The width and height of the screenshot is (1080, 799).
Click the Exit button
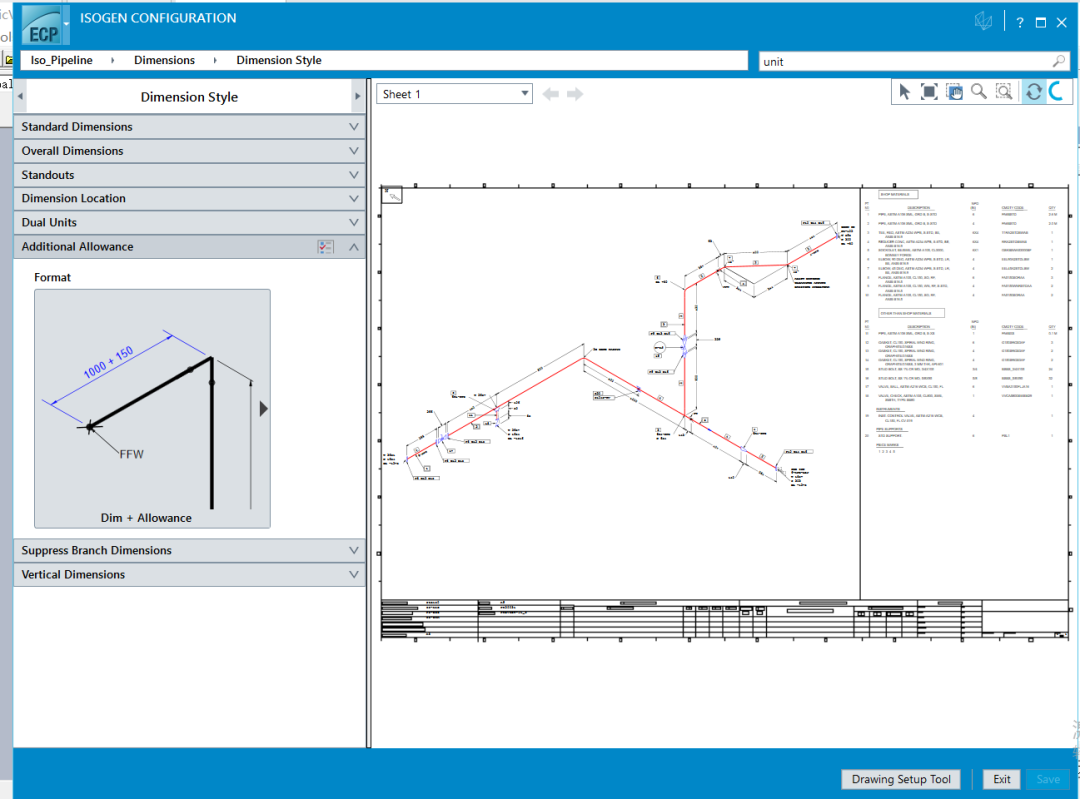tap(1001, 779)
